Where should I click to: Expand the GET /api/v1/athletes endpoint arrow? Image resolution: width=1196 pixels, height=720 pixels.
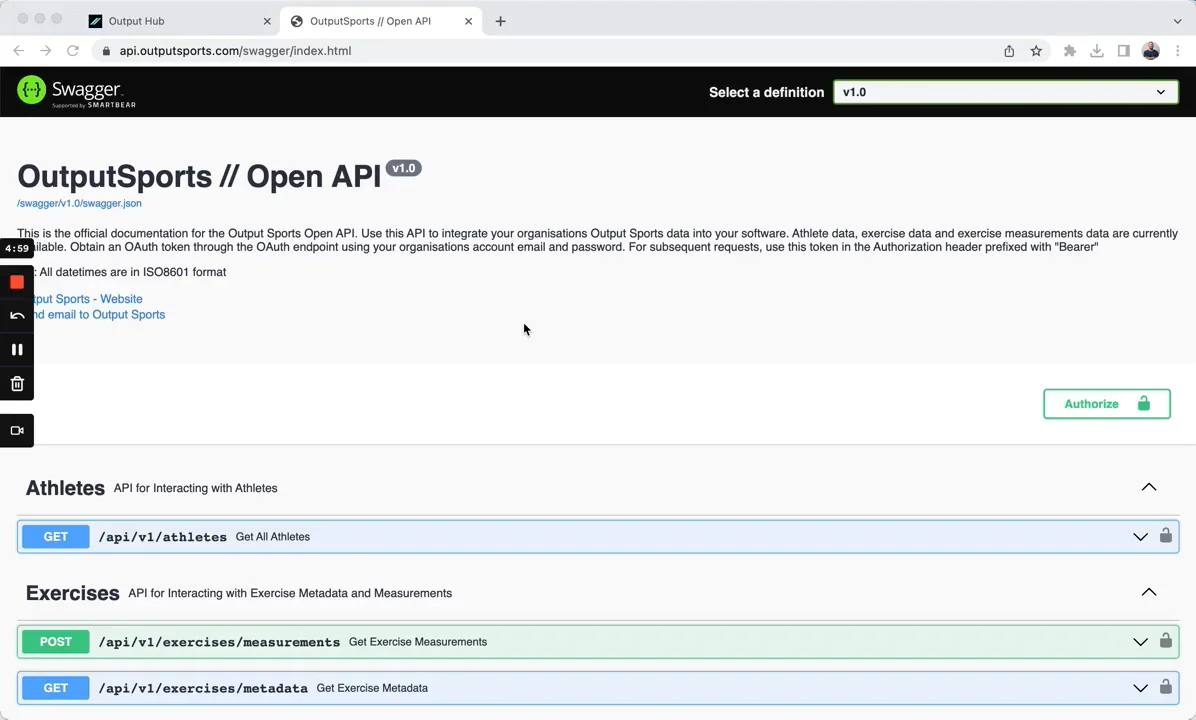pos(1140,537)
